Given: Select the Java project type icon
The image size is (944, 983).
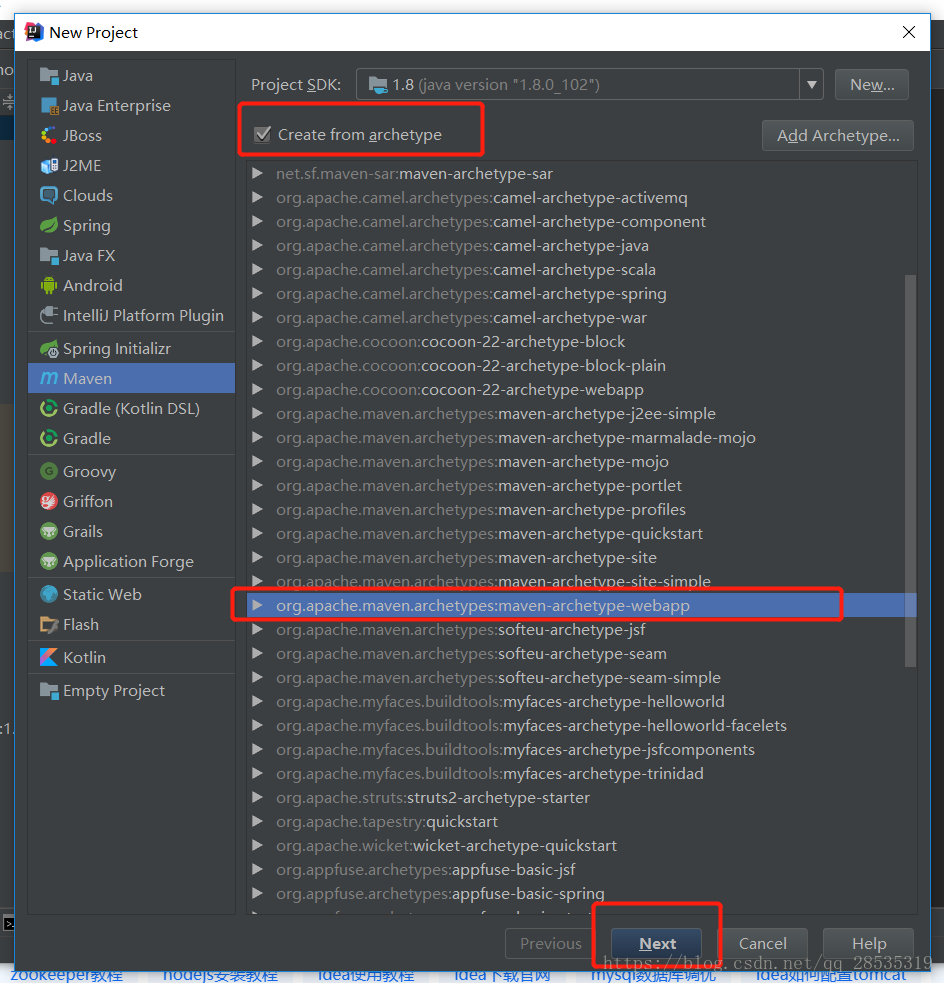Looking at the screenshot, I should (49, 76).
